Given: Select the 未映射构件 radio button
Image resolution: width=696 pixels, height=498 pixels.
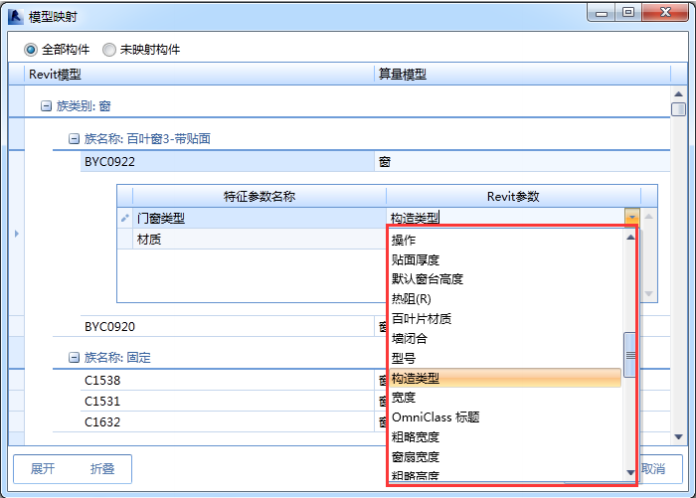Looking at the screenshot, I should point(109,49).
